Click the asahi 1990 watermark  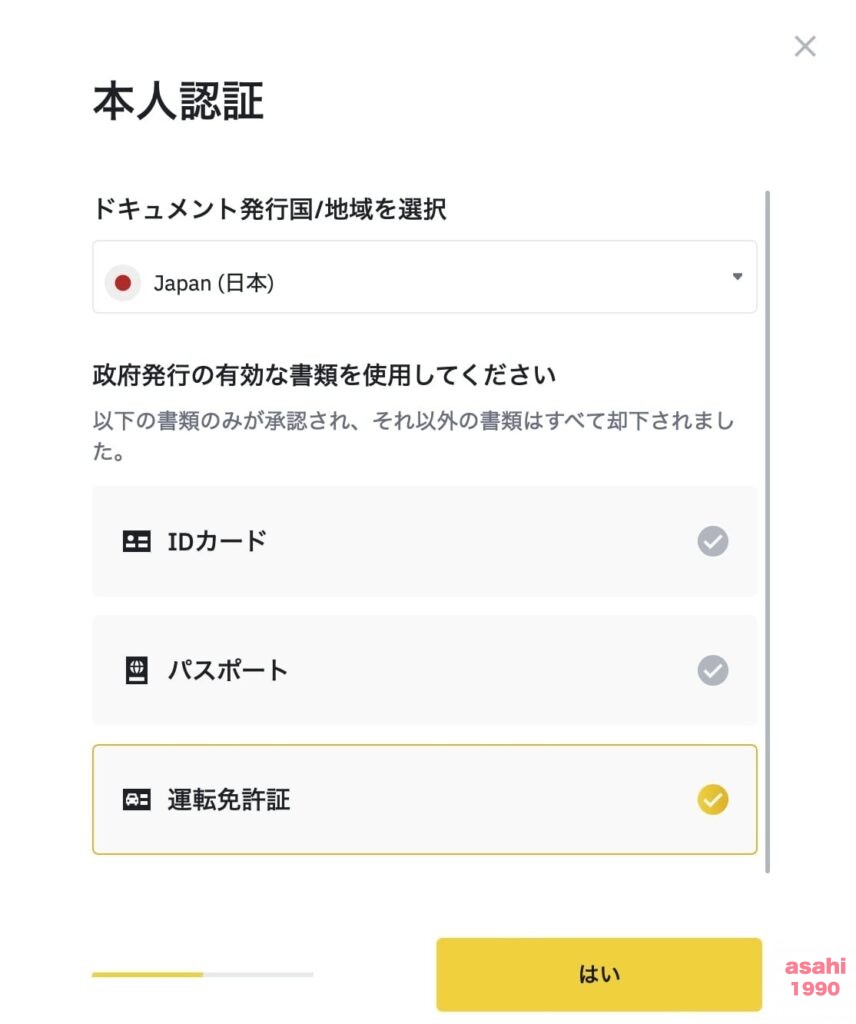[815, 977]
